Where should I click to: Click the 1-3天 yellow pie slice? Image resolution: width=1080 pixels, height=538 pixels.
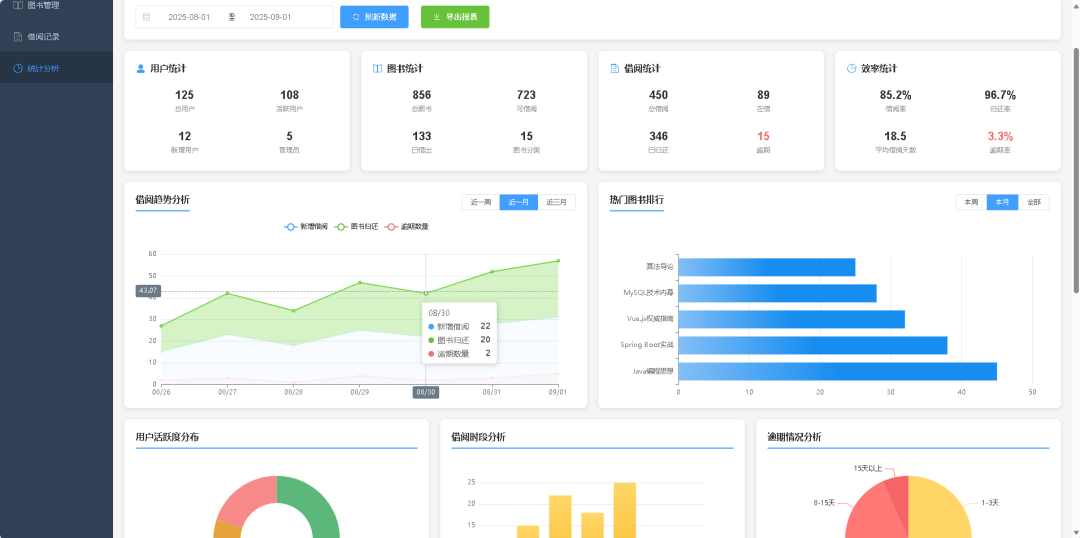click(x=940, y=510)
